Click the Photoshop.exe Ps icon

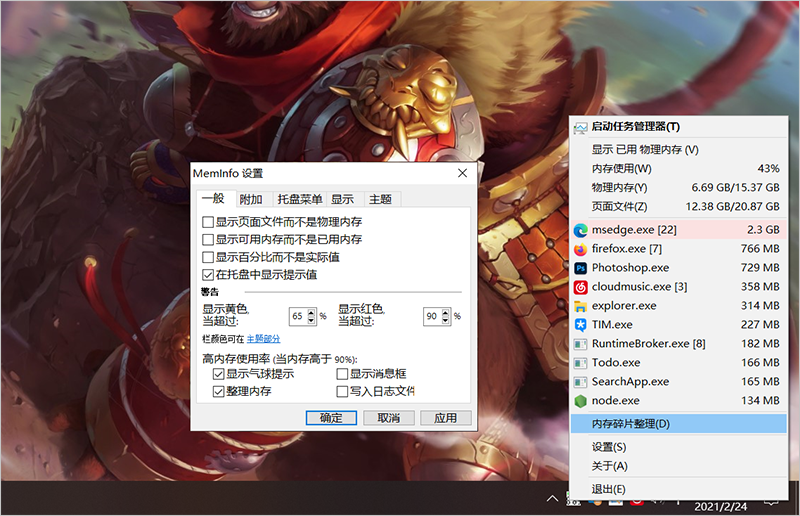click(581, 268)
